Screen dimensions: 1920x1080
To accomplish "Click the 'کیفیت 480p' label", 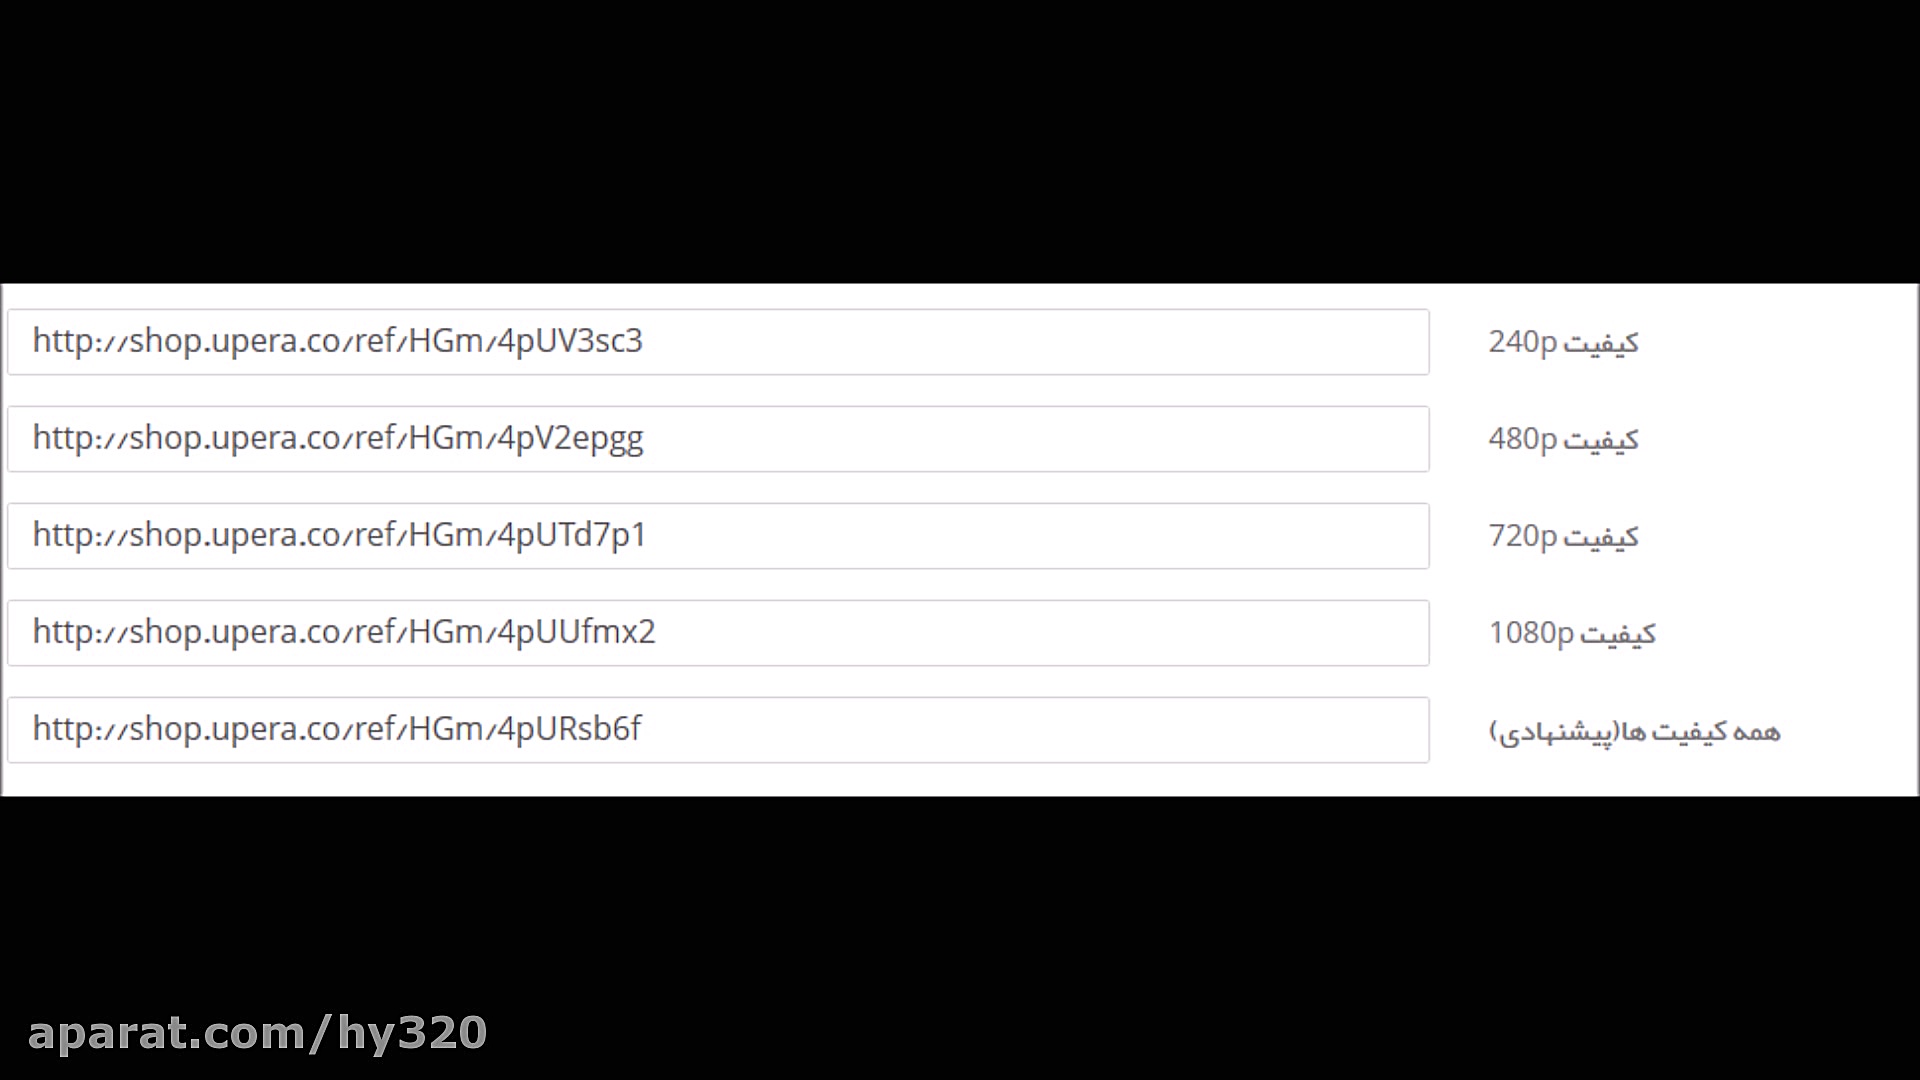I will coord(1563,439).
